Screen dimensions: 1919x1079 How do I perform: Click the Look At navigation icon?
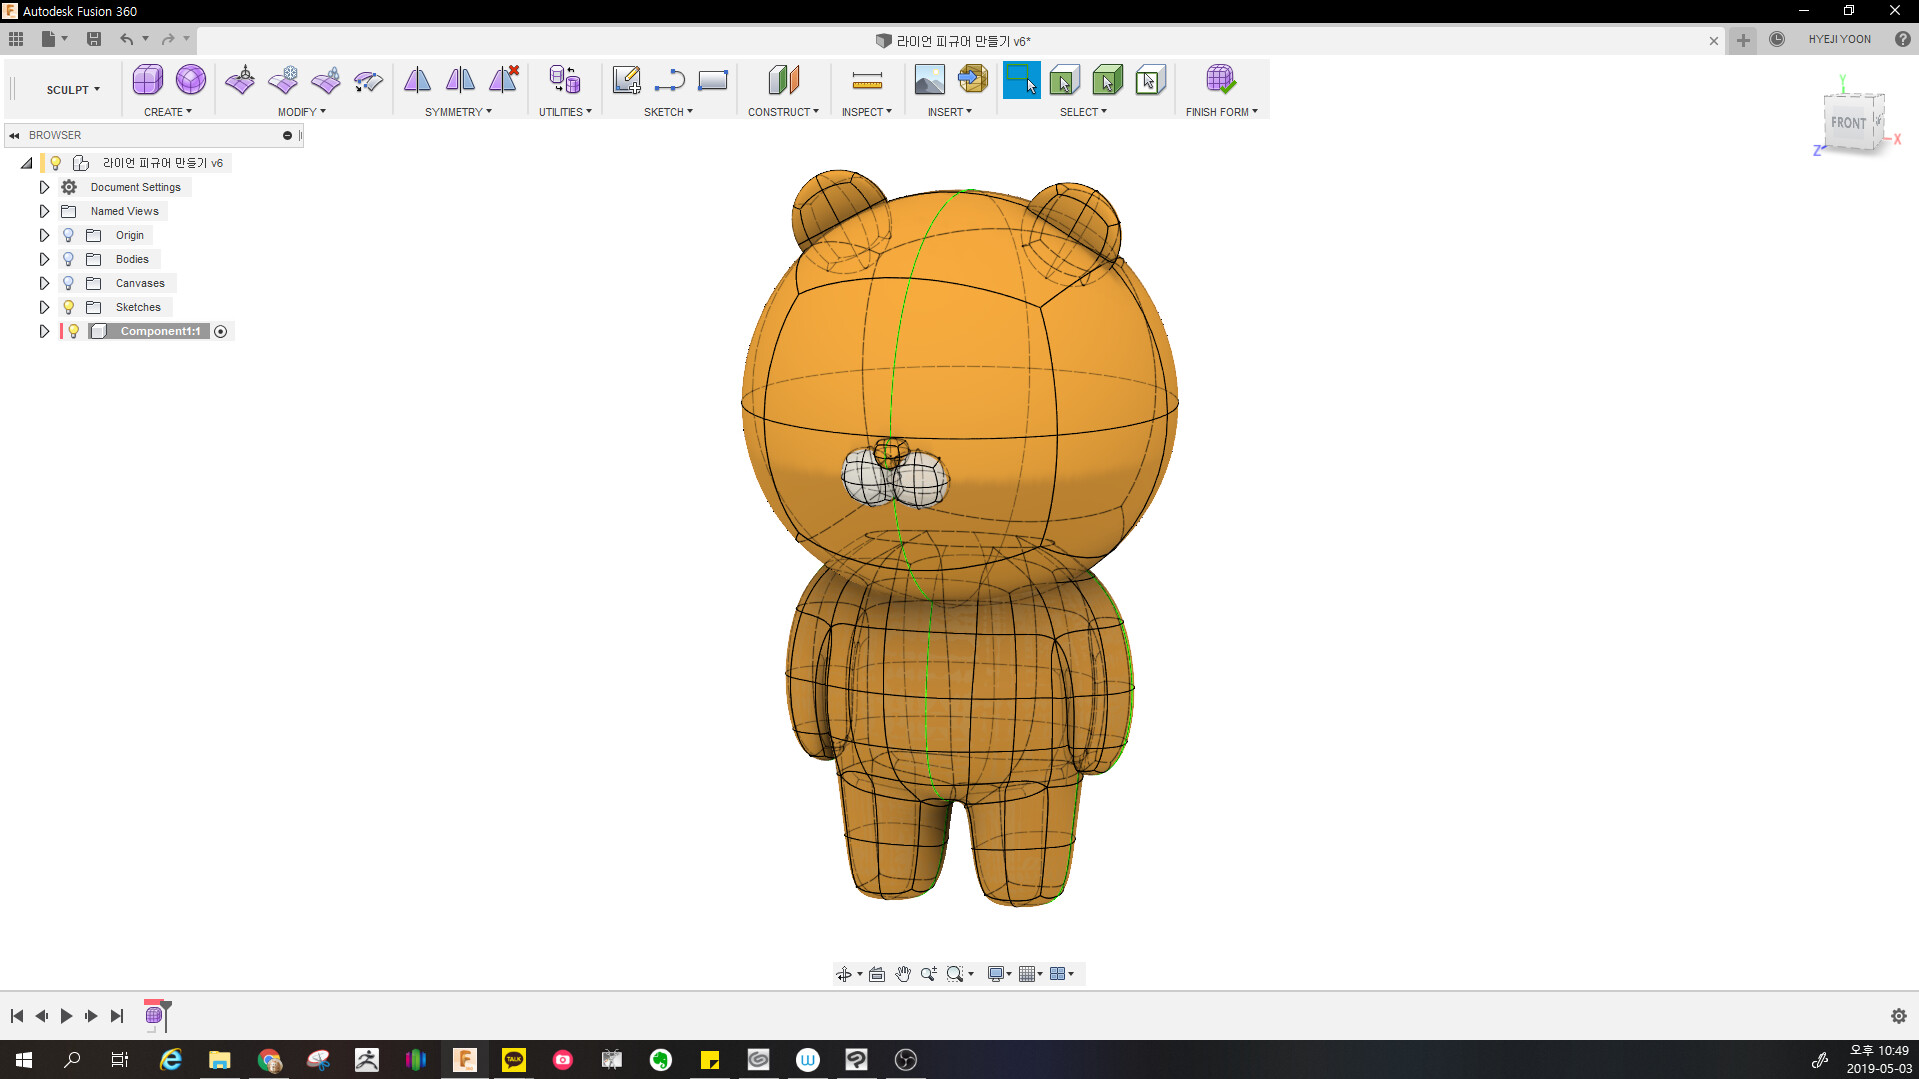877,974
